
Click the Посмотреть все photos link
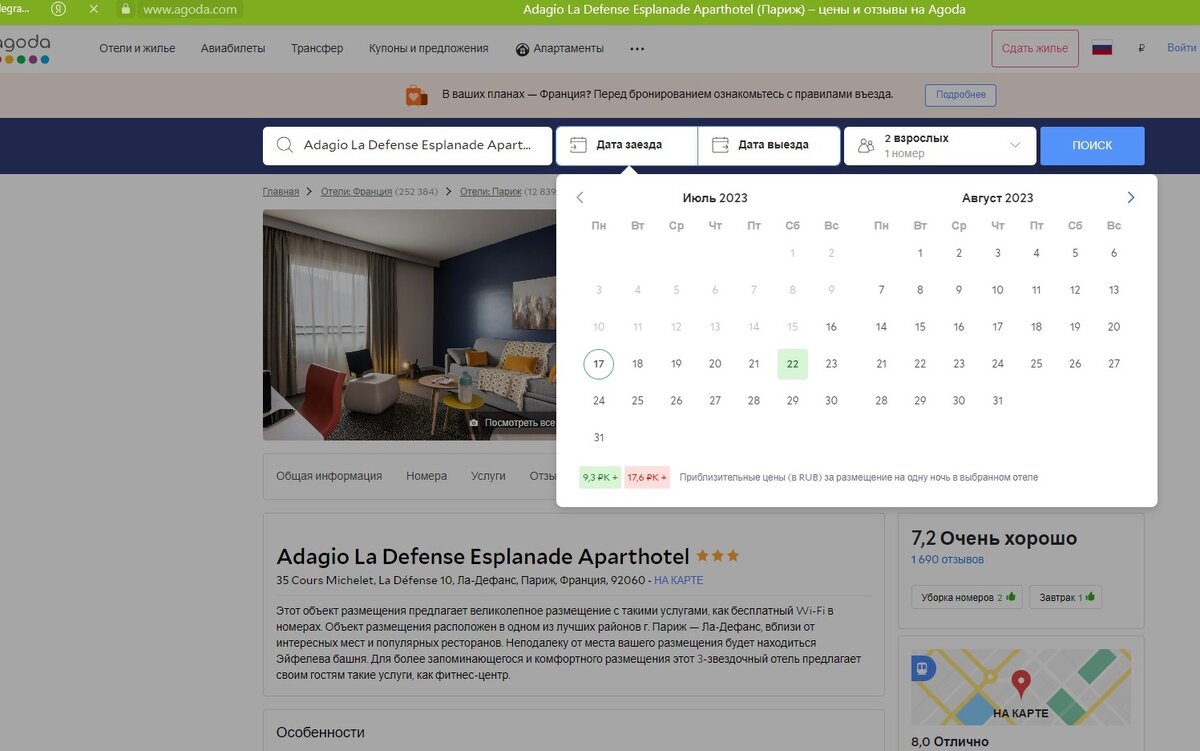pos(512,423)
